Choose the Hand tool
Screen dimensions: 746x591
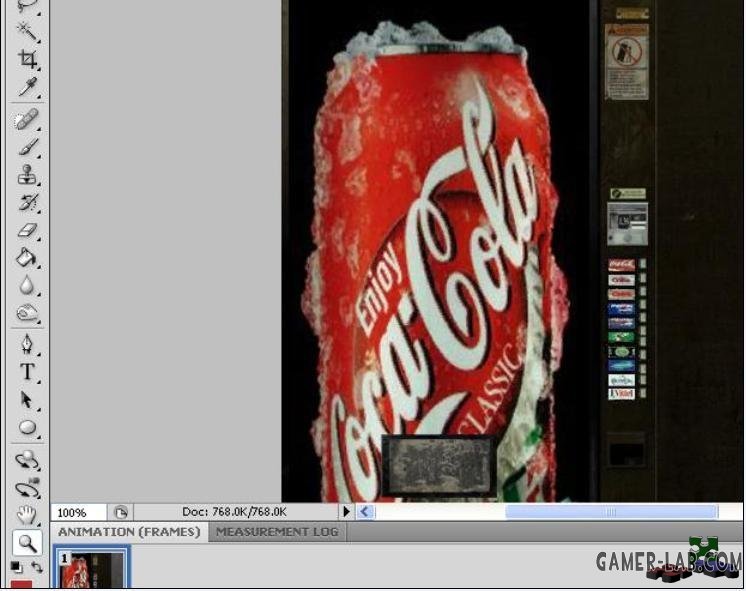point(27,515)
